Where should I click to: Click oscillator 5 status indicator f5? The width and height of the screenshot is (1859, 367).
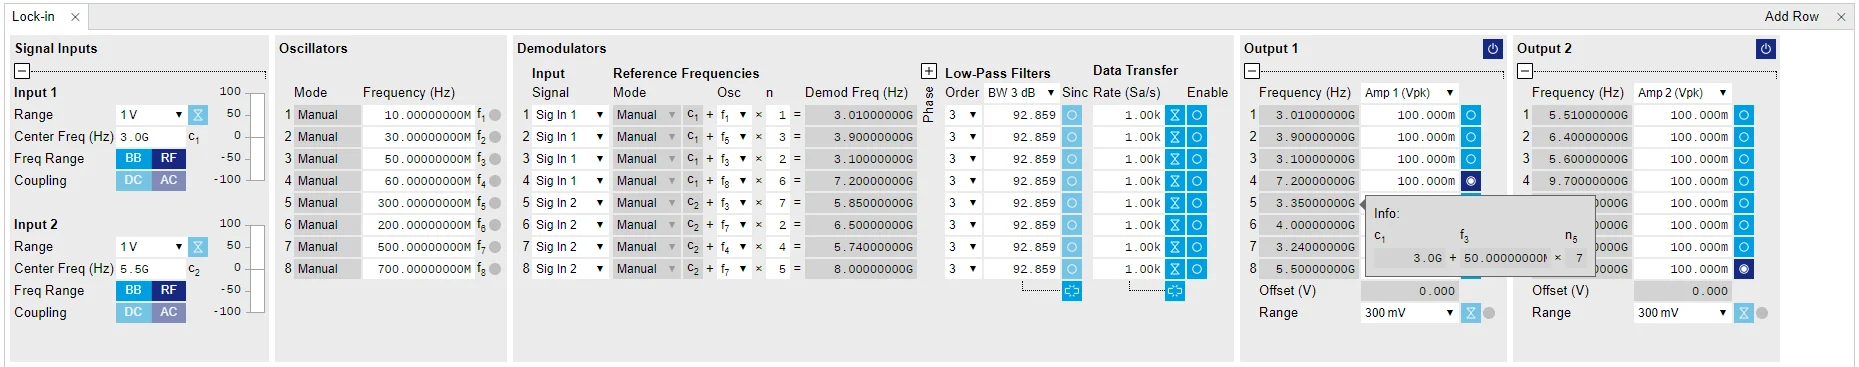coord(495,203)
